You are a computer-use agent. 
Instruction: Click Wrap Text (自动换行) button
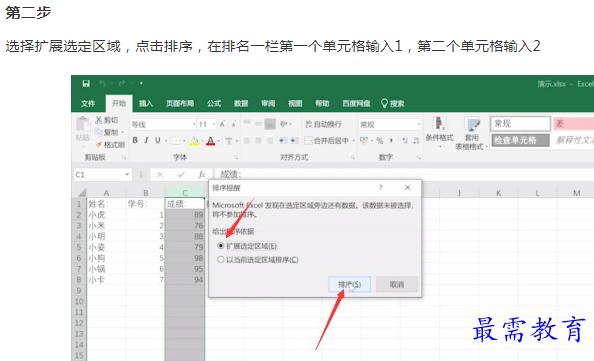click(323, 124)
